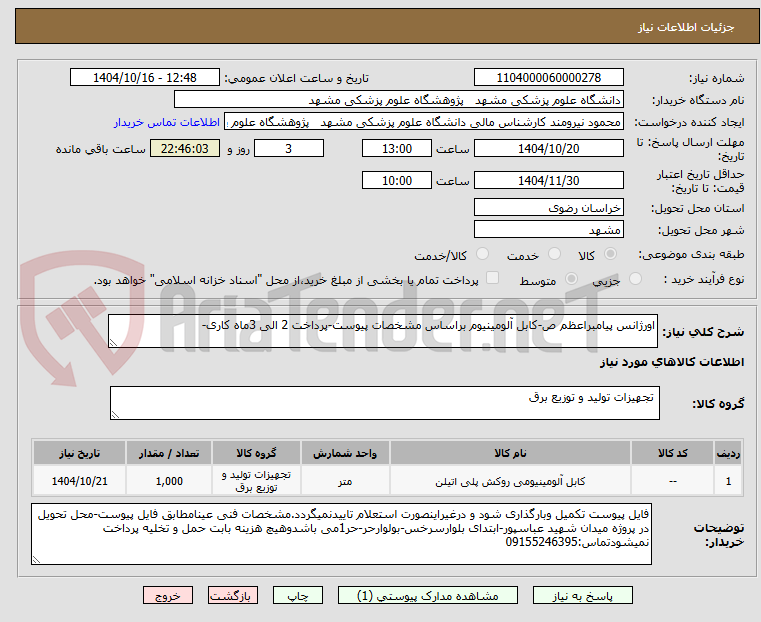The image size is (761, 622).
Task: Click the announcement date field 1404/10/16 - 12:48
Action: point(145,78)
